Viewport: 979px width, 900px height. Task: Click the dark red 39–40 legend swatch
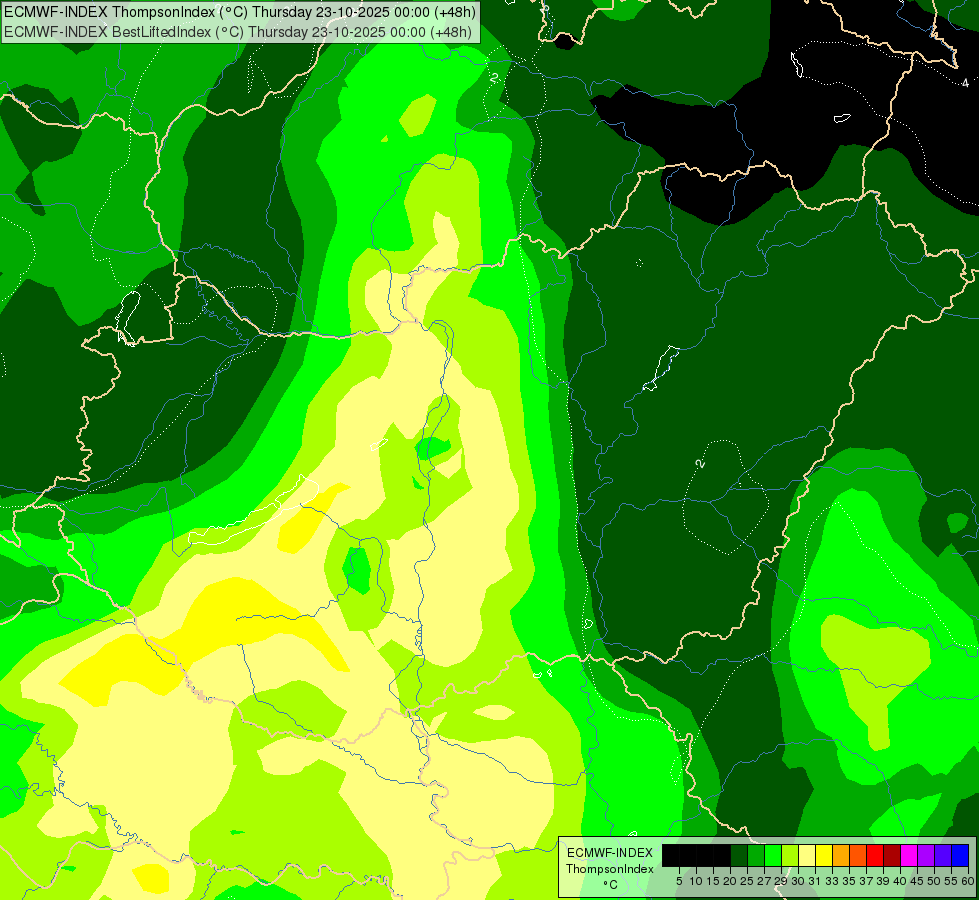pos(892,856)
